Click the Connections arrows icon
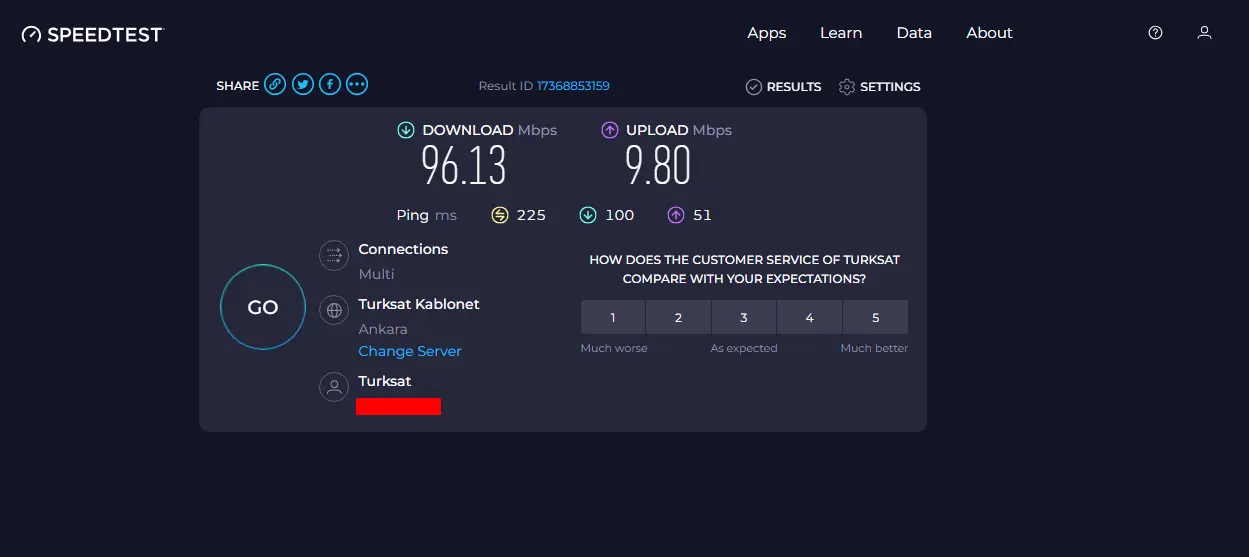The image size is (1249, 557). tap(334, 255)
